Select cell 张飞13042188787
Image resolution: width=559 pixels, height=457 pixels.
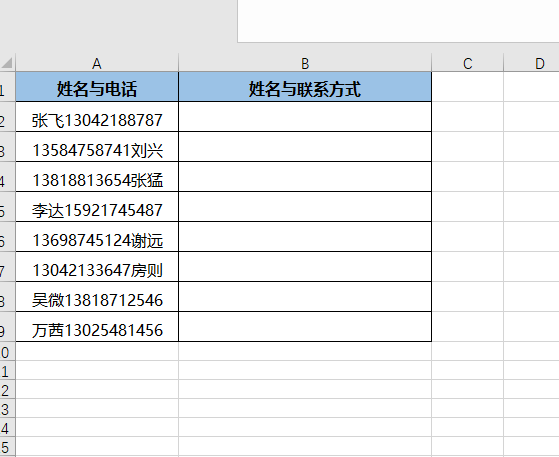[x=97, y=117]
